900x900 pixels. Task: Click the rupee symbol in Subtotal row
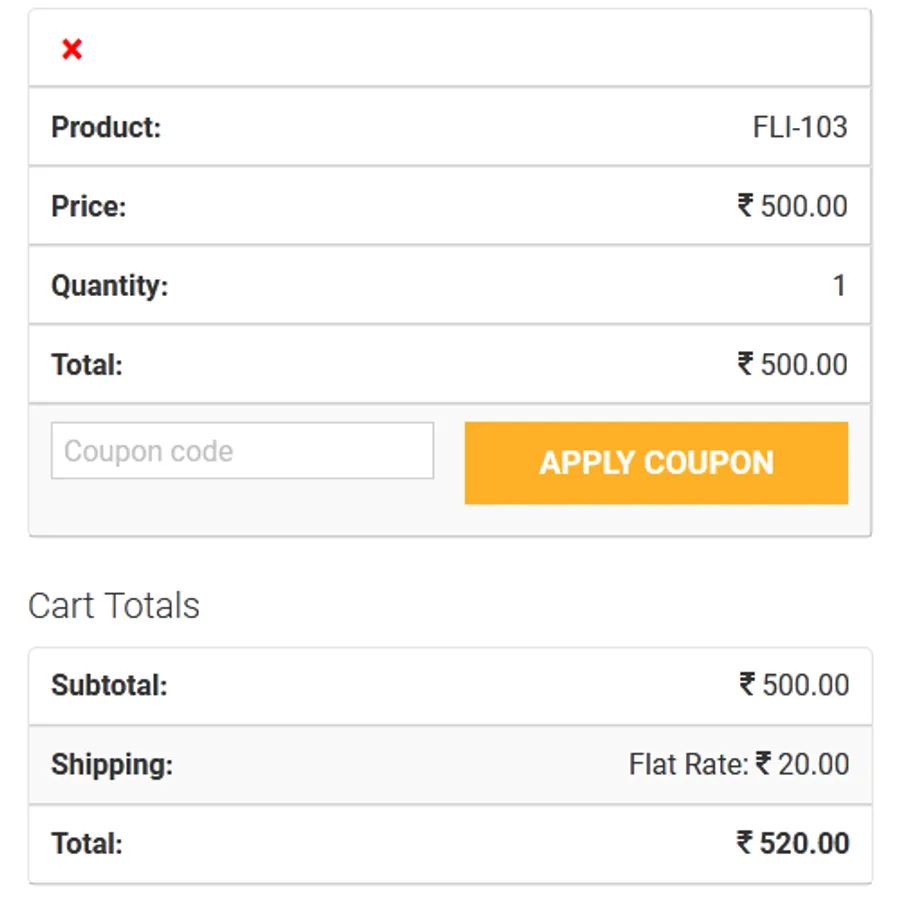click(x=747, y=684)
